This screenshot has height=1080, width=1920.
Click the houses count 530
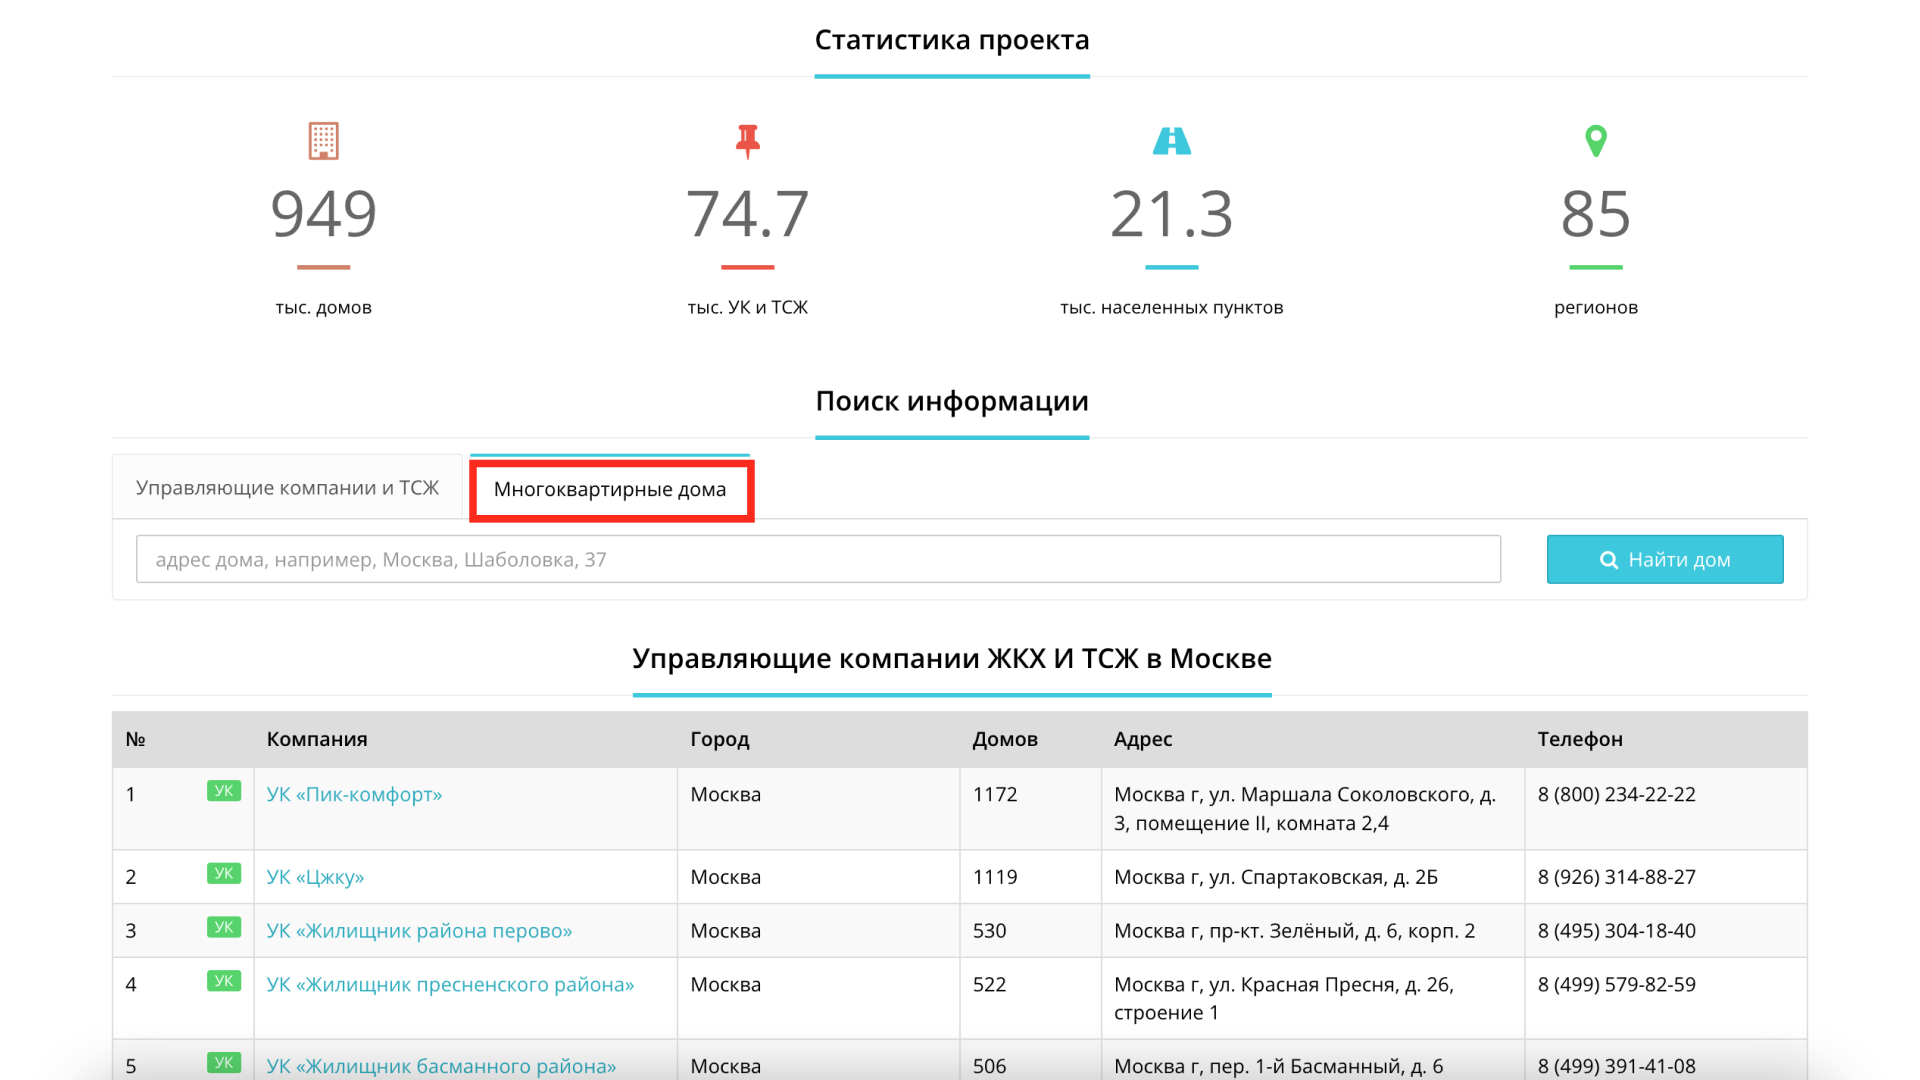[989, 931]
